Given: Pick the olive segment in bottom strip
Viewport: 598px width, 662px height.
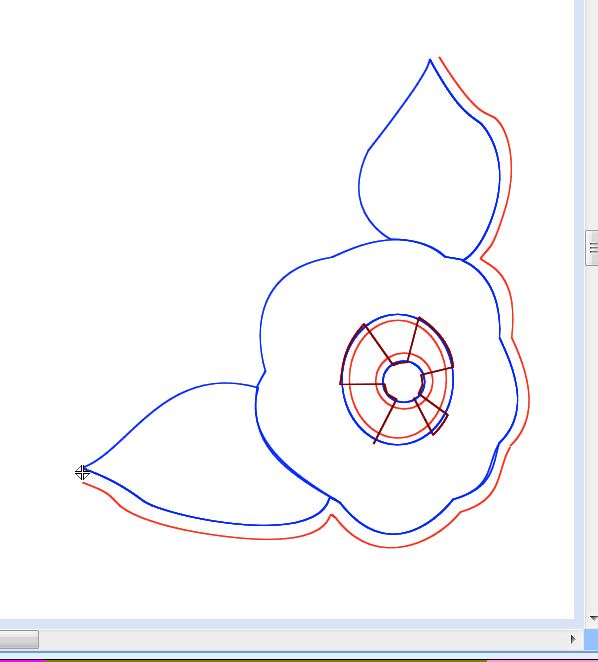Looking at the screenshot, I should coord(265,660).
